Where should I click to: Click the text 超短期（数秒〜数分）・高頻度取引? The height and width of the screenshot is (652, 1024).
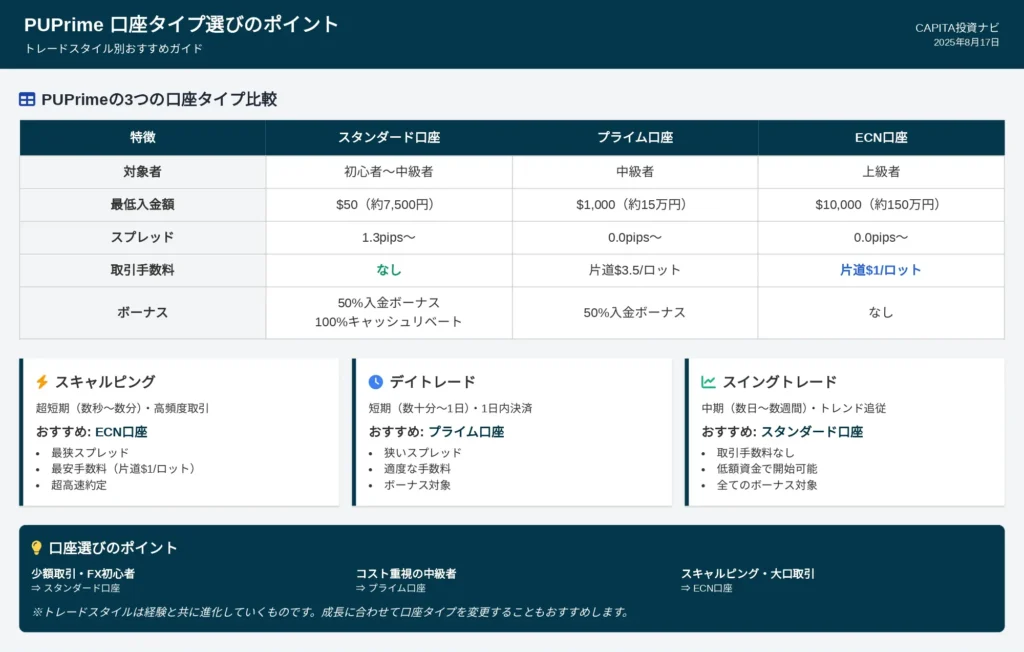click(x=122, y=408)
